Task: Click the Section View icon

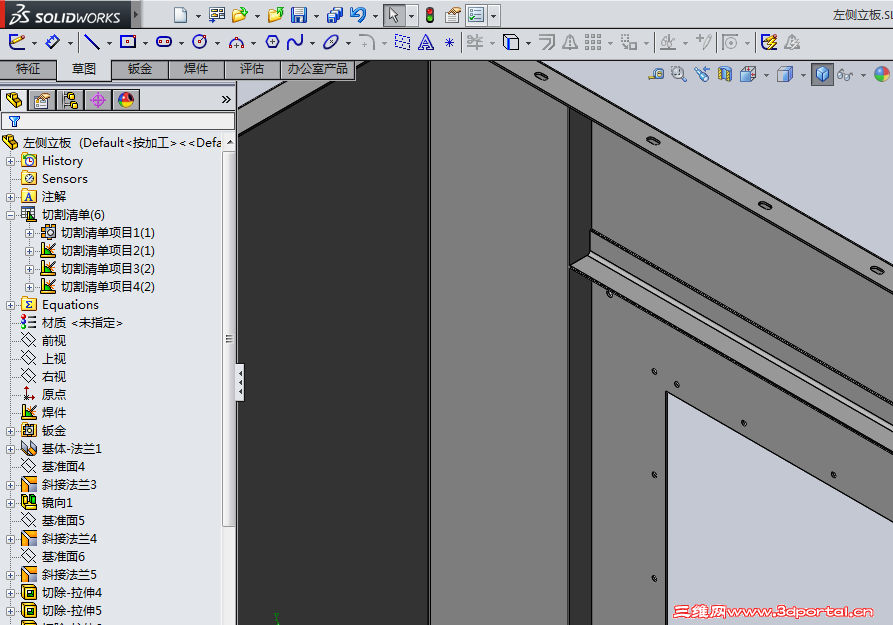Action: tap(724, 74)
